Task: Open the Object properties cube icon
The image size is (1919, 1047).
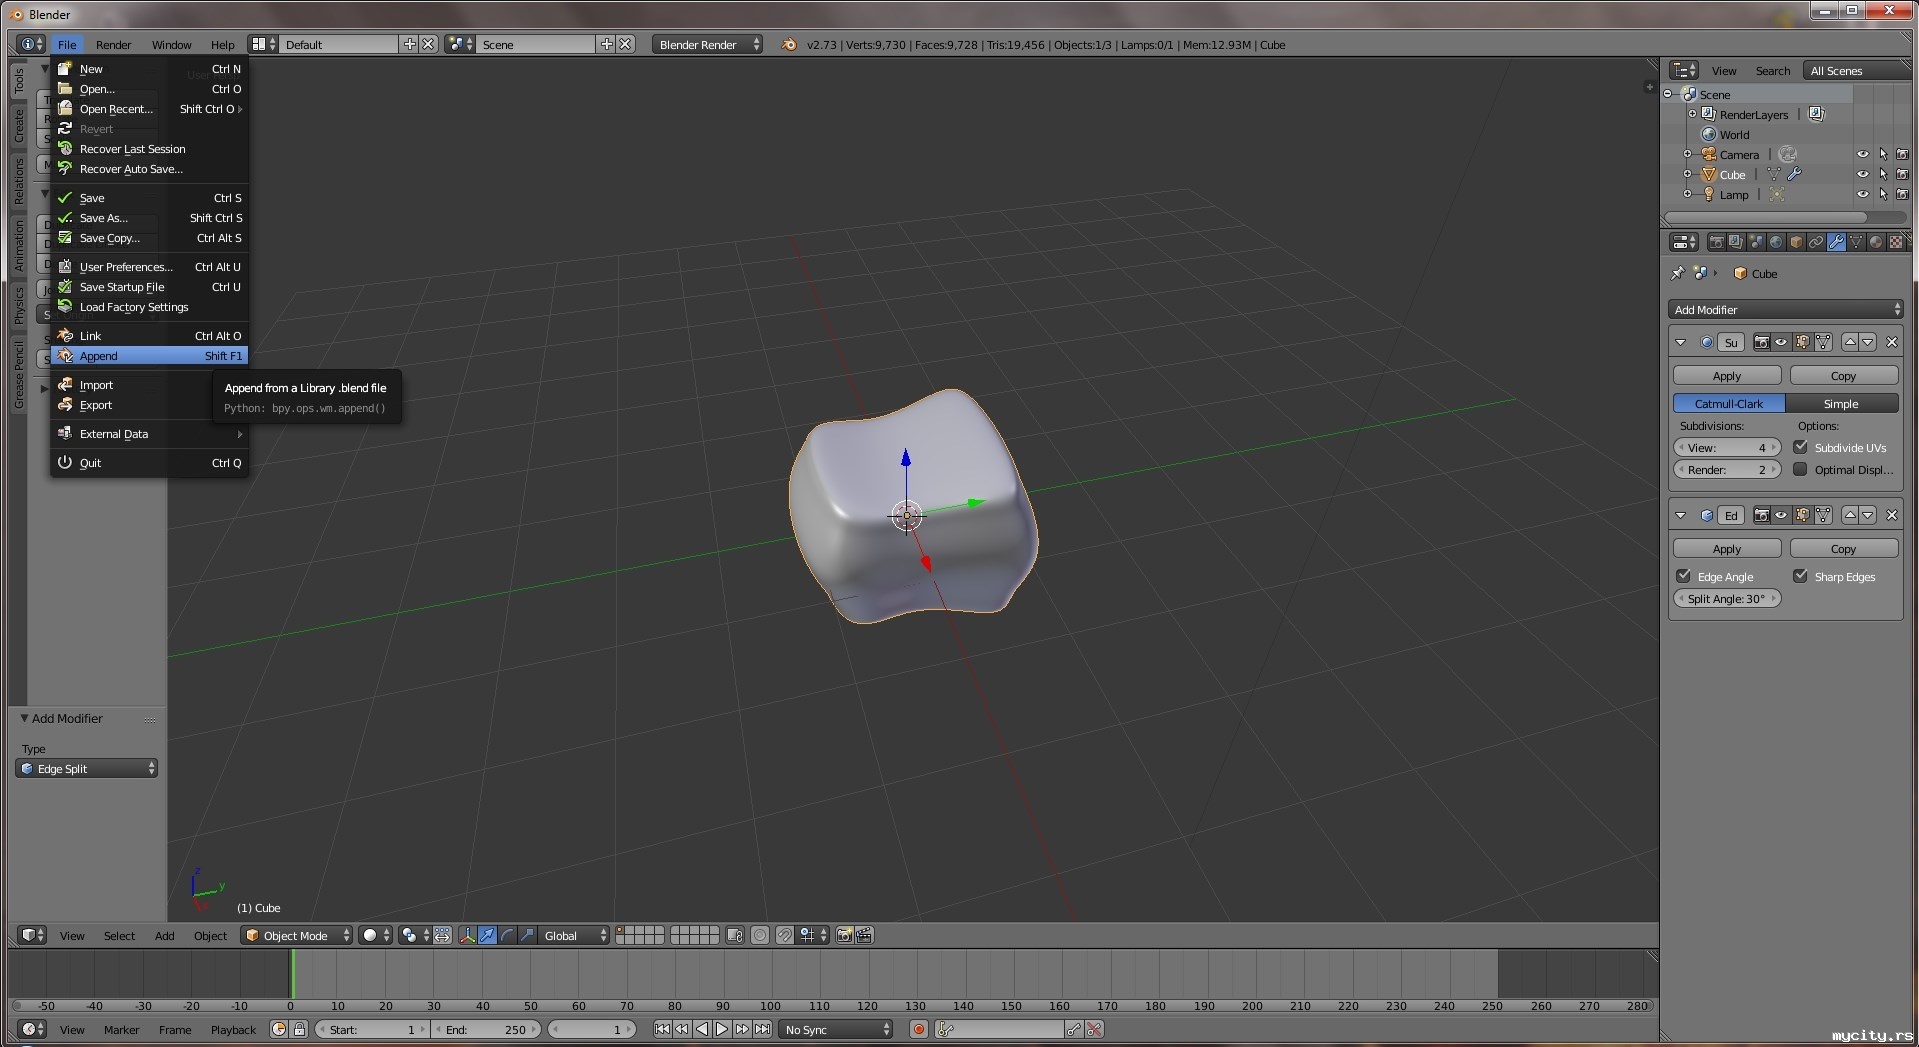Action: pos(1796,242)
